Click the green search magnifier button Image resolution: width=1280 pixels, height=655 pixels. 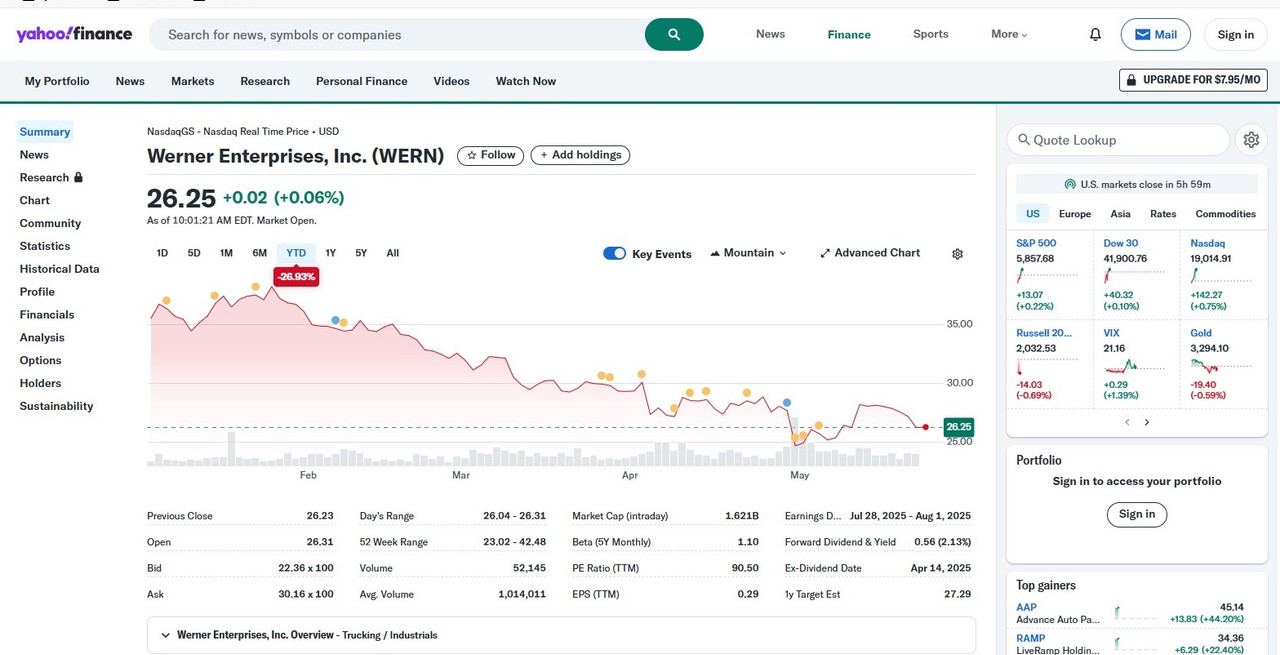pyautogui.click(x=674, y=34)
